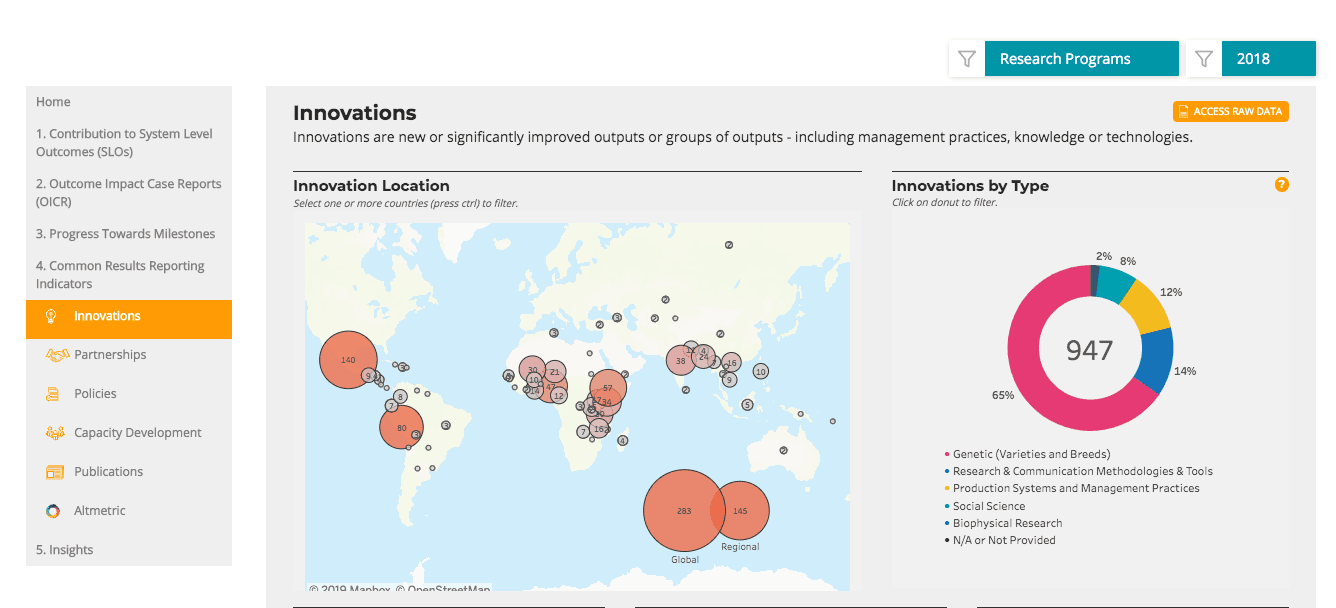Expand the Insights section in sidebar
1336x608 pixels.
coord(63,549)
